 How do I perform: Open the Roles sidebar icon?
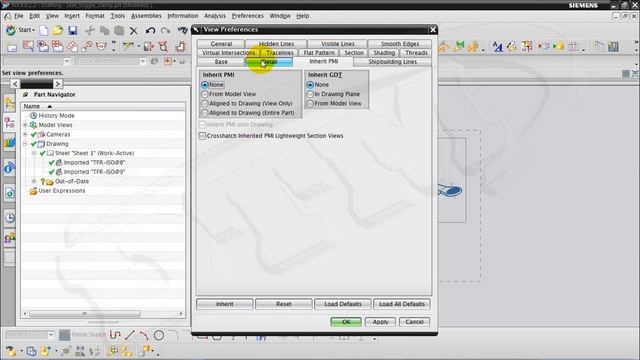point(9,238)
